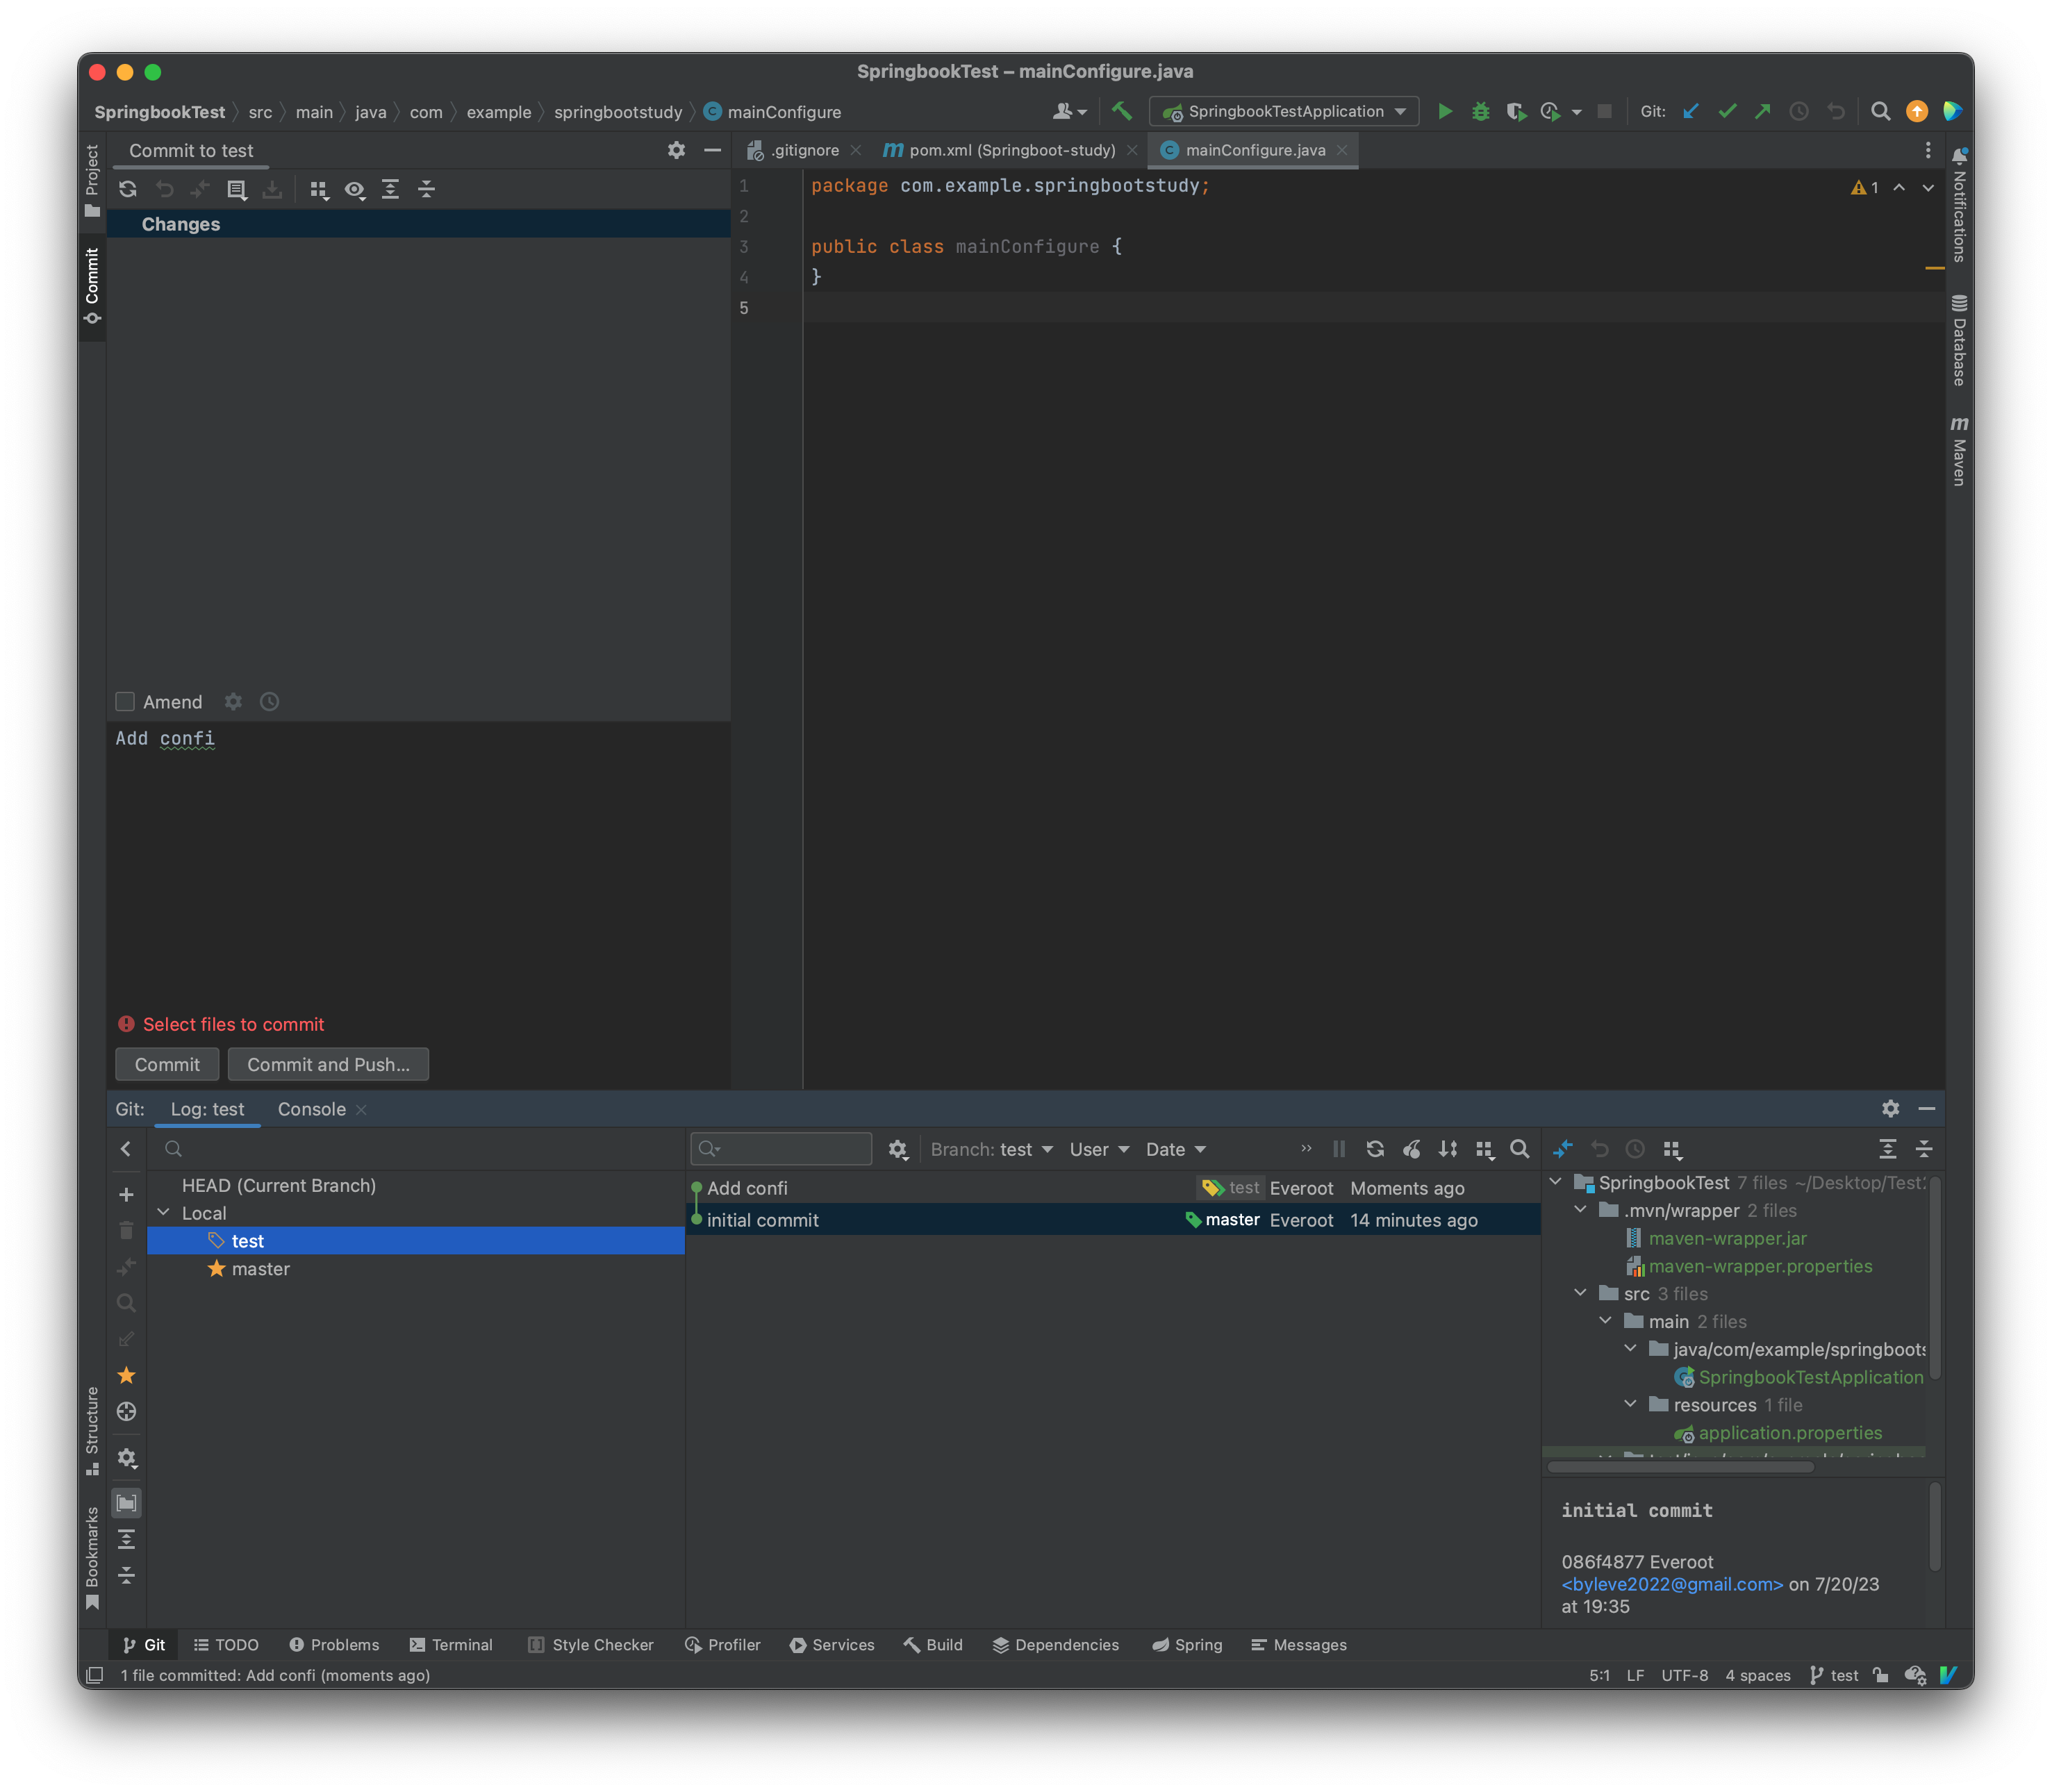The height and width of the screenshot is (1792, 2052).
Task: Toggle group by directory in branches
Action: (x=126, y=1503)
